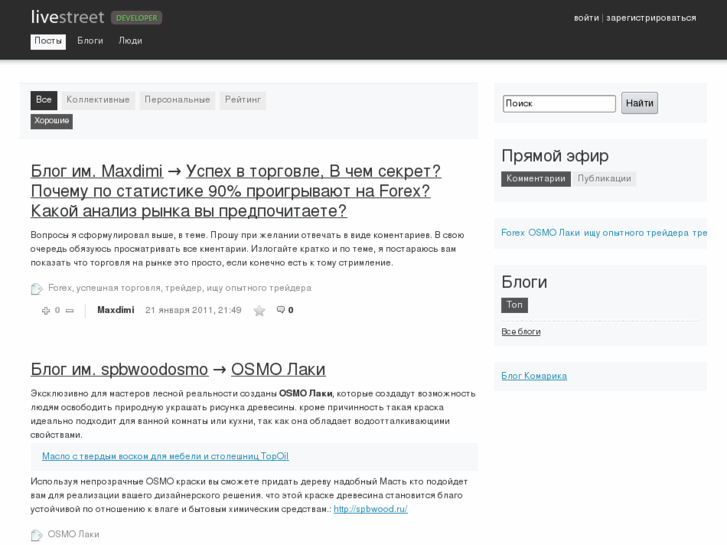The width and height of the screenshot is (727, 545).
Task: Open the Блоги menu tab
Action: [x=90, y=41]
